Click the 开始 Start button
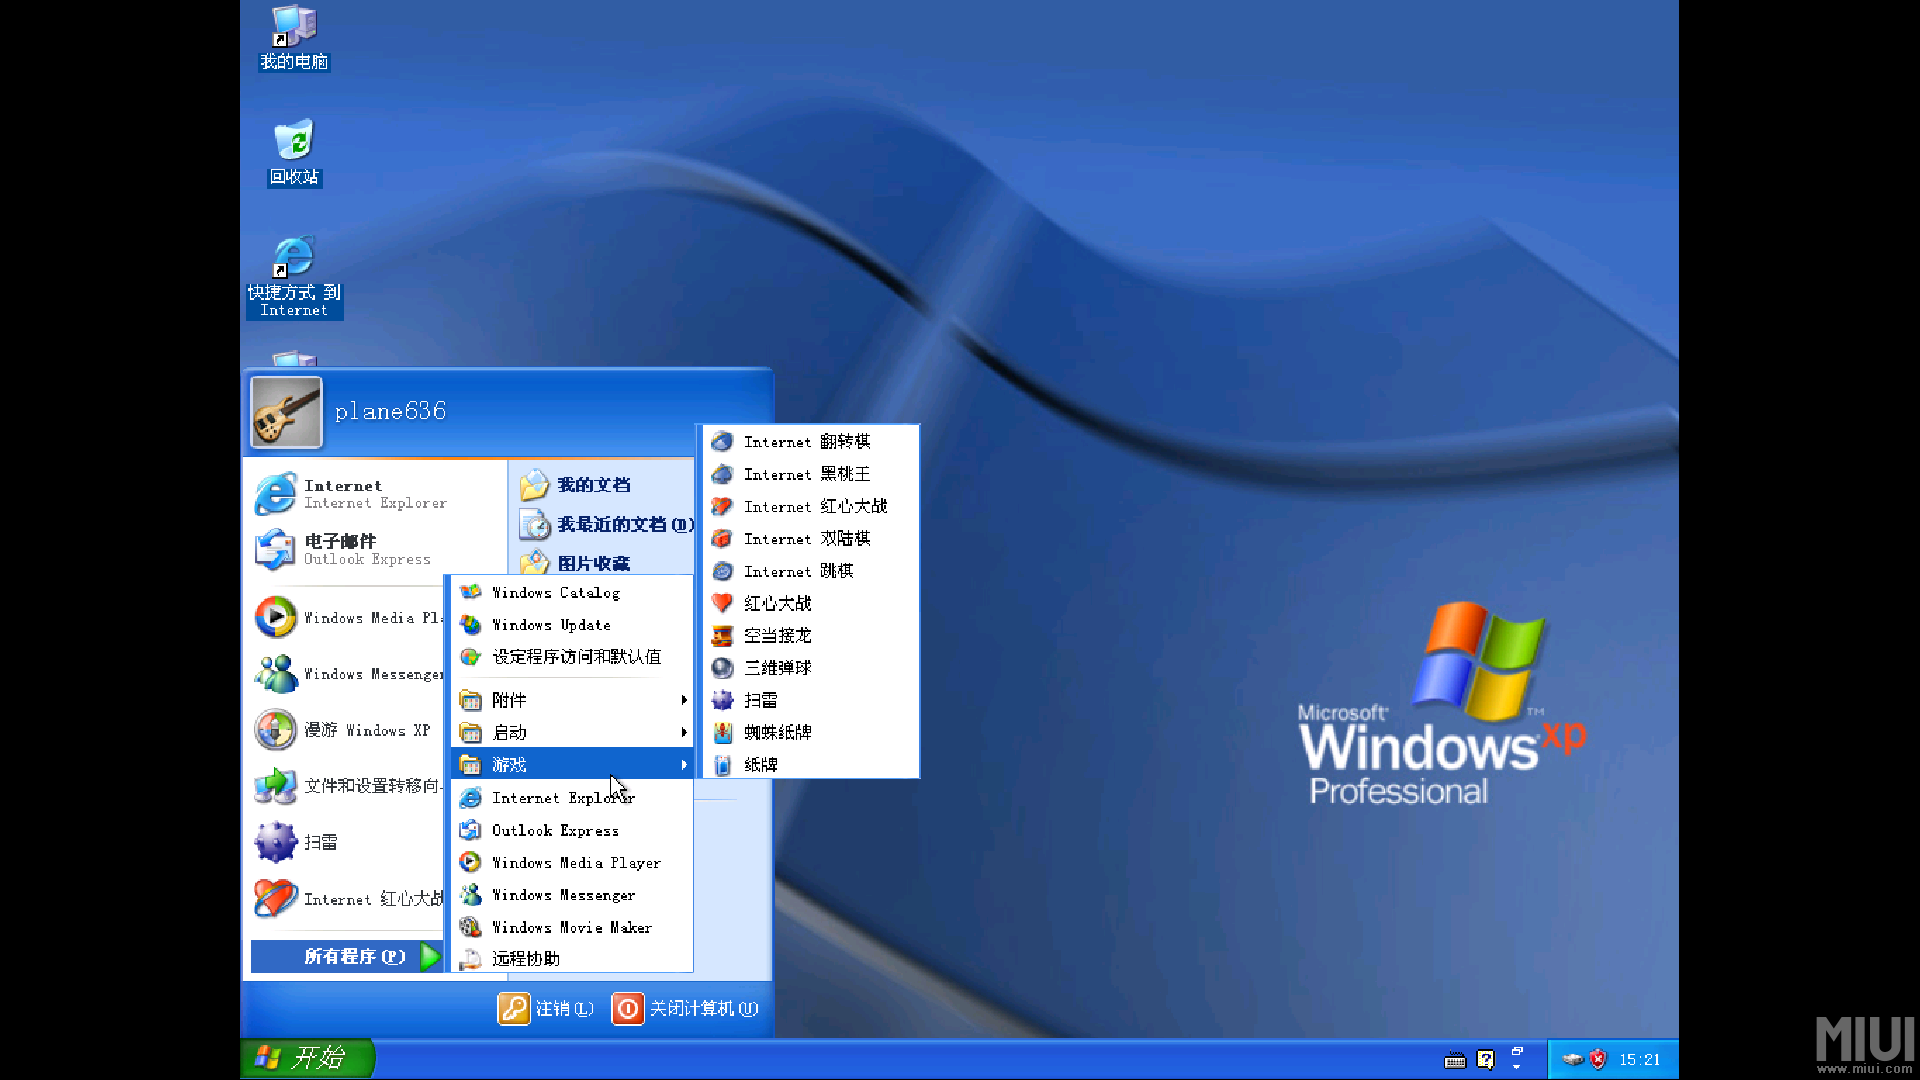This screenshot has height=1080, width=1920. pos(307,1058)
